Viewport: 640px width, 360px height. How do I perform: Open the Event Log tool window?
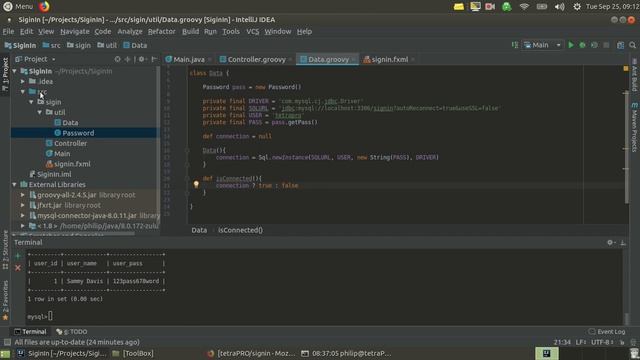coord(607,331)
